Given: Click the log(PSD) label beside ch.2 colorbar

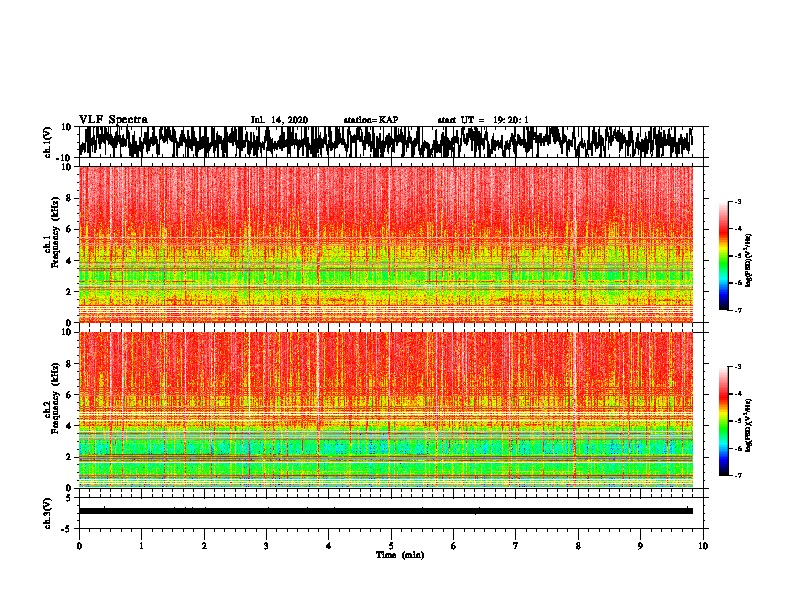Looking at the screenshot, I should pyautogui.click(x=748, y=425).
